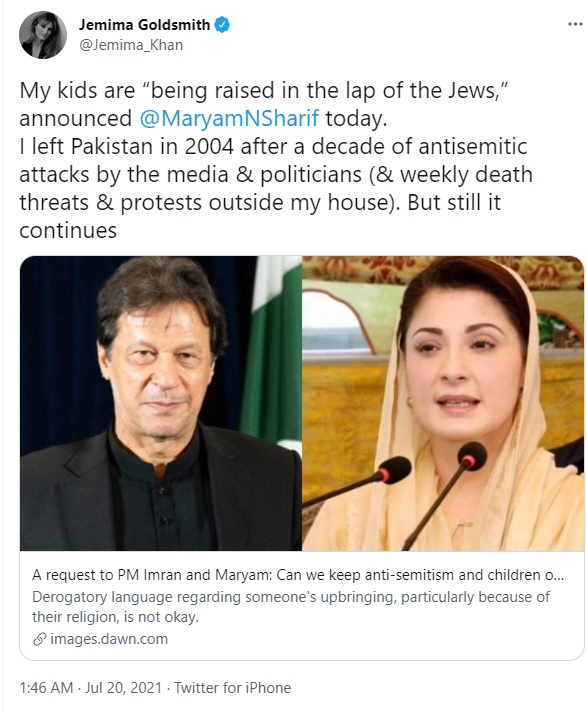Click the tweet's first line about kids
Screen dimensions: 587x710
pos(265,91)
